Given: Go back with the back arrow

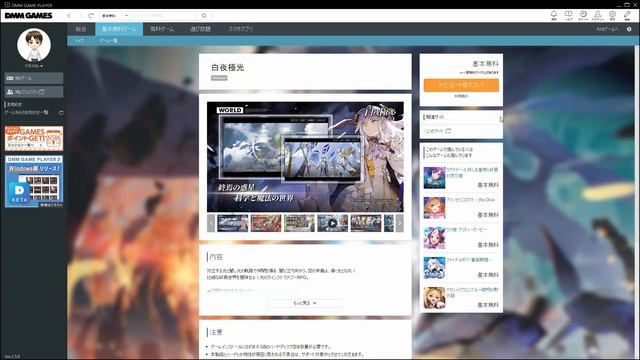Looking at the screenshot, I should [x=69, y=16].
